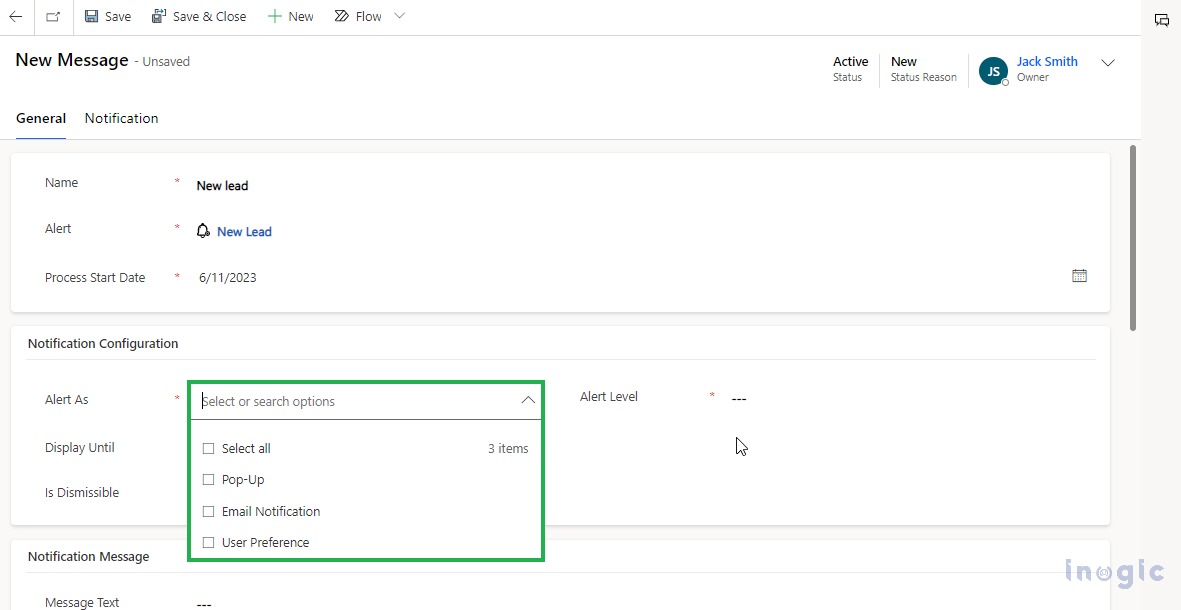
Task: Expand the Flow dropdown chevron
Action: pos(400,16)
